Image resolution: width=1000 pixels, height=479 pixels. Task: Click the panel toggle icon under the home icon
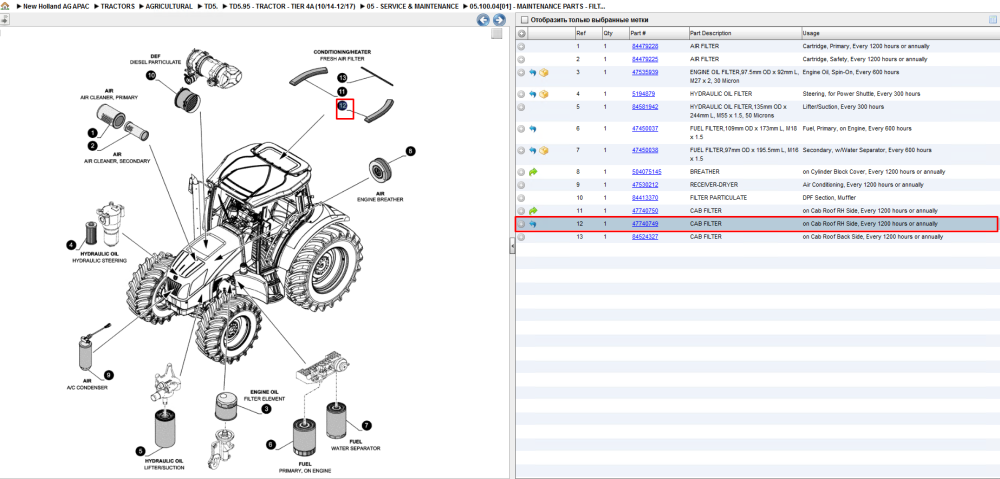pyautogui.click(x=4, y=20)
